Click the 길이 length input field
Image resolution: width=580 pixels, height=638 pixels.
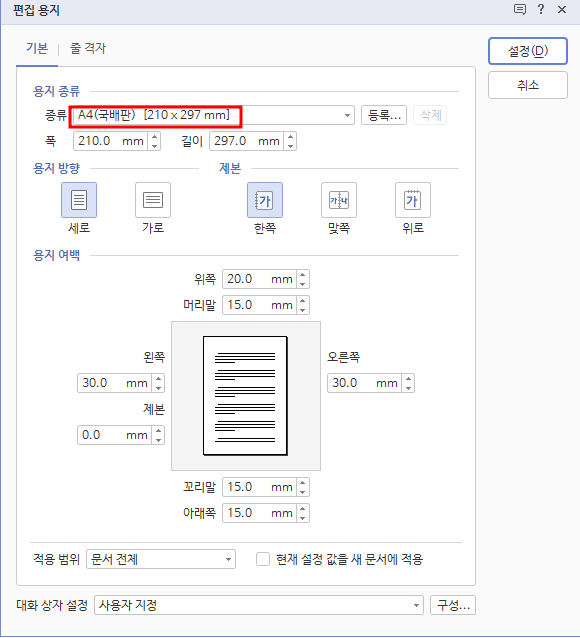point(246,141)
